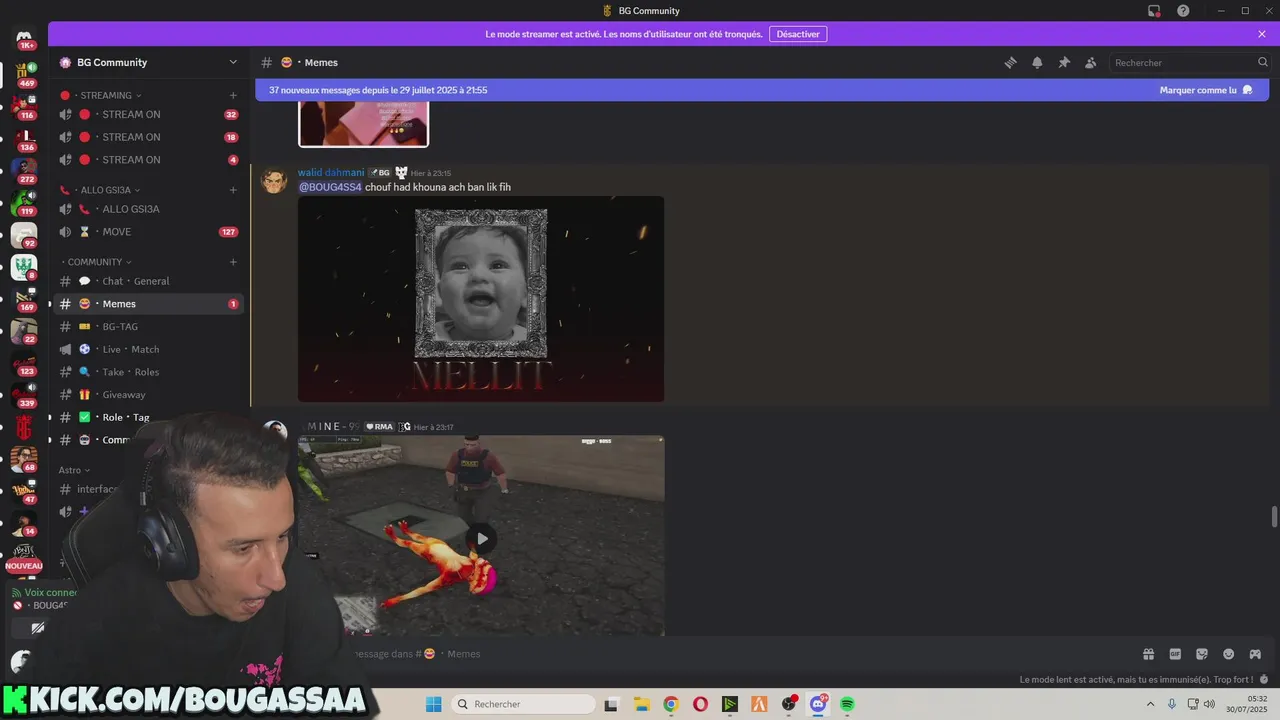Collapse the STREAMING category
Viewport: 1280px width, 720px height.
(105, 95)
